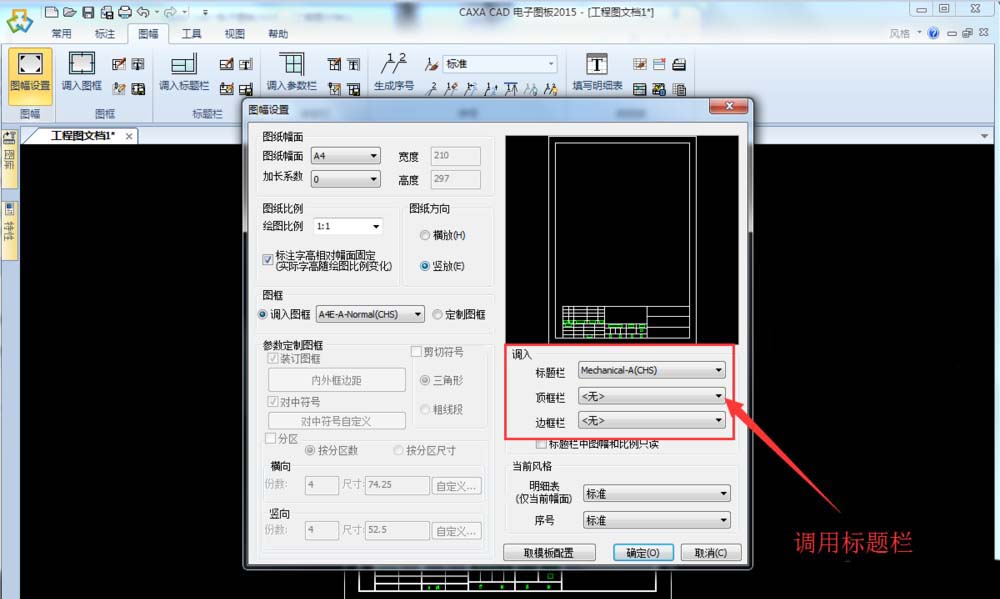The image size is (1000, 599).
Task: Select the 调入图框 radio button
Action: (262, 314)
